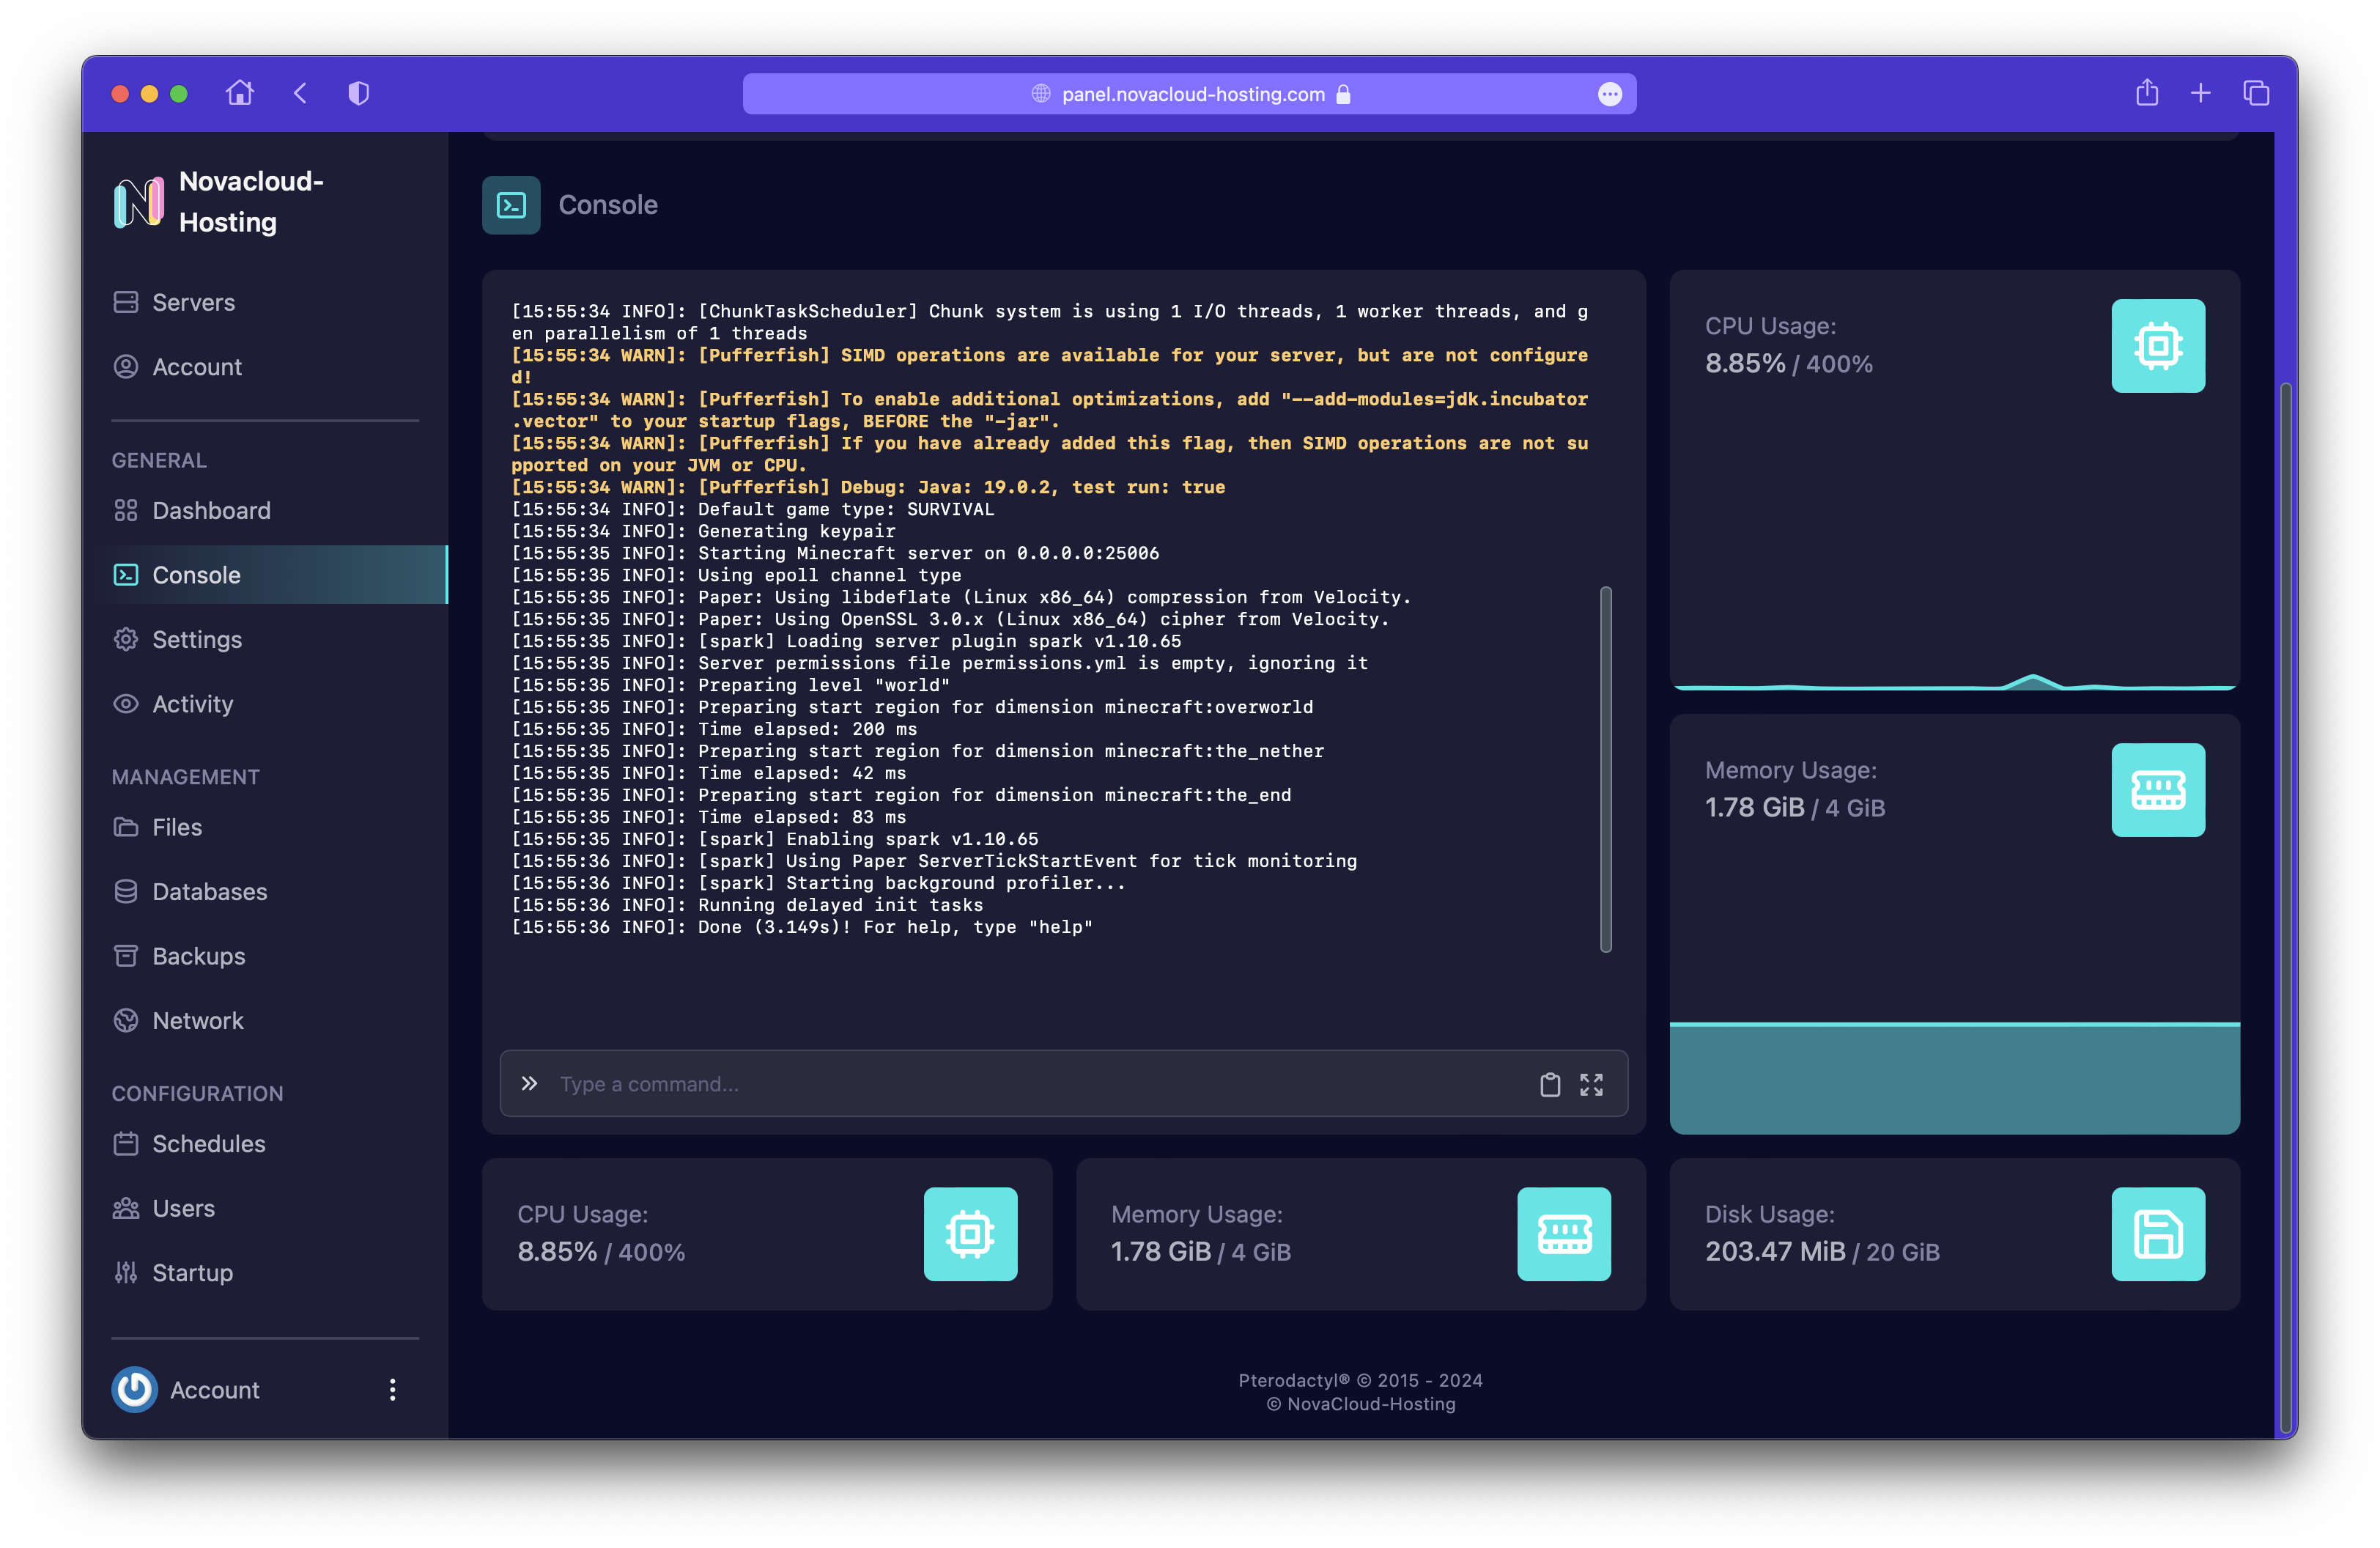Click the browser home icon
This screenshot has width=2380, height=1548.
(x=240, y=93)
